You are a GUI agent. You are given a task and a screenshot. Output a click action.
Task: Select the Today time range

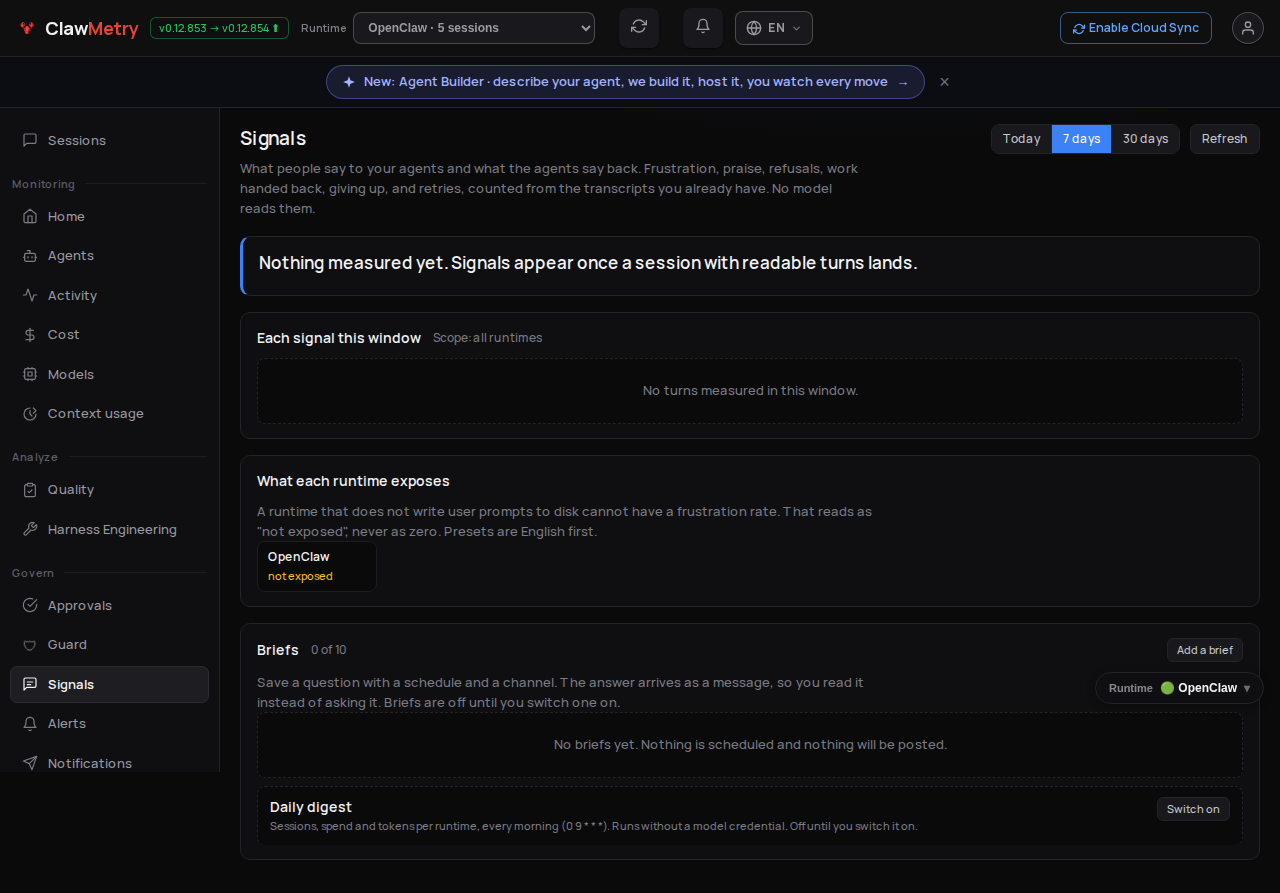coord(1021,139)
